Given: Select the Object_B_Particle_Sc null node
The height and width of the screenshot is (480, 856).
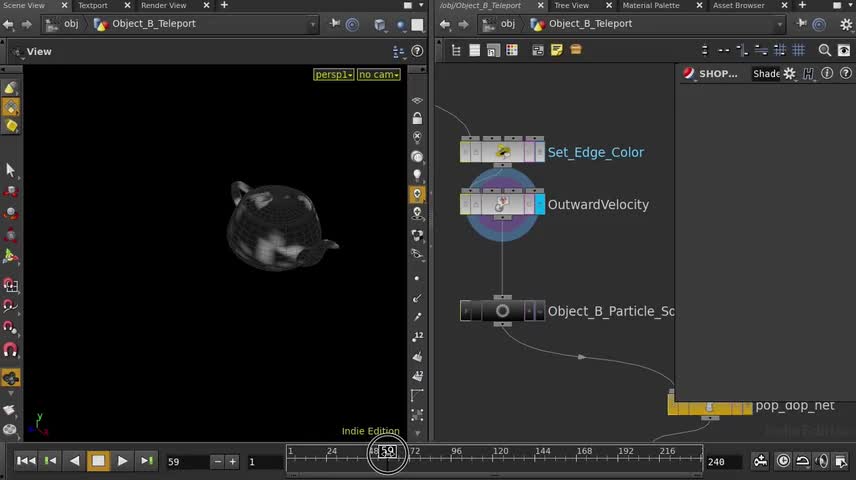Looking at the screenshot, I should [502, 311].
